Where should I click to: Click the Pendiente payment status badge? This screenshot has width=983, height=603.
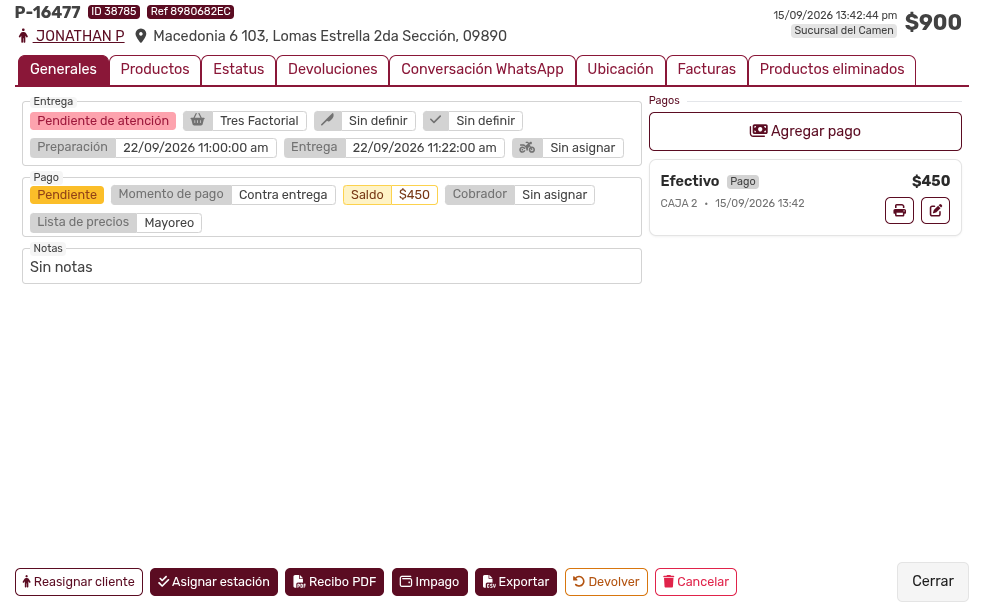[x=67, y=195]
